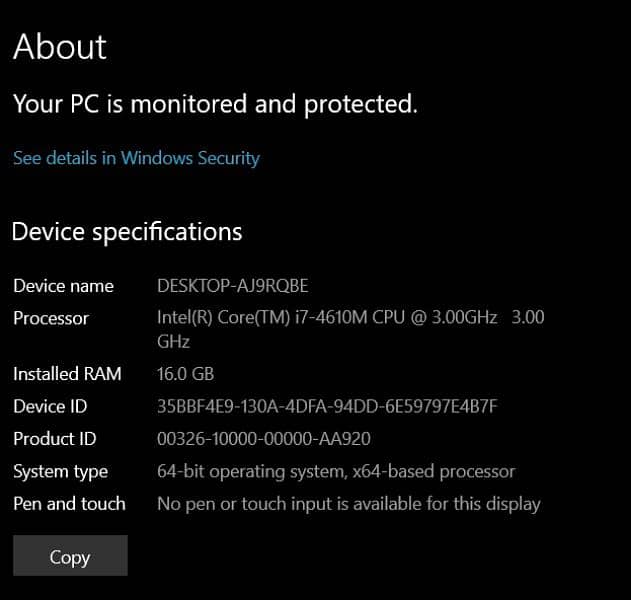631x600 pixels.
Task: Click 'Your PC is monitored and protected' text
Action: pyautogui.click(x=214, y=103)
